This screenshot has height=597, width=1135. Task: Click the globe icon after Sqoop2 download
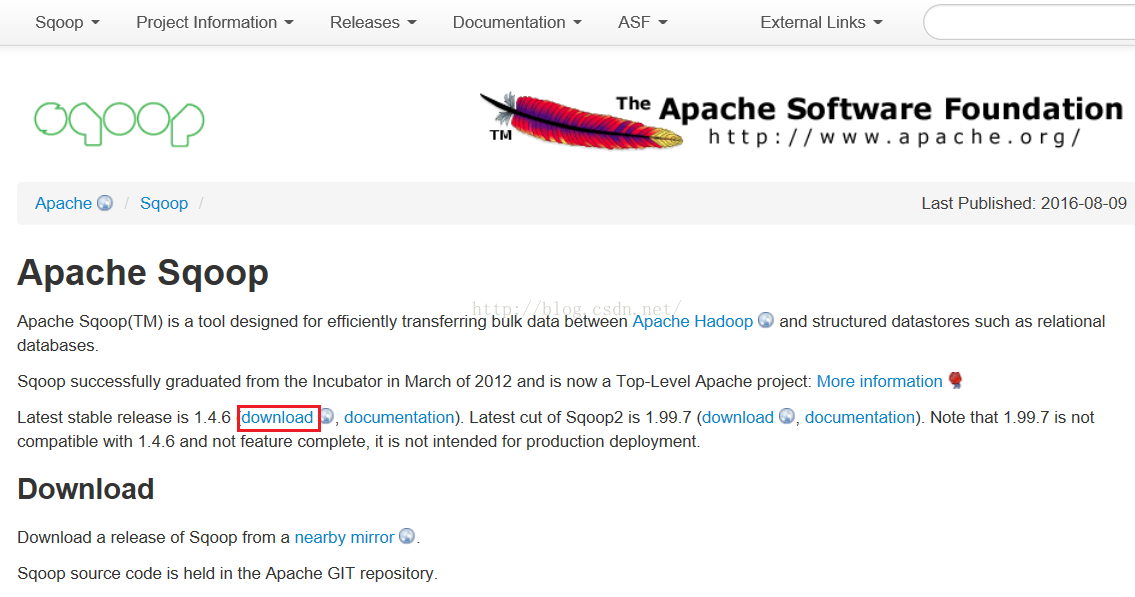click(x=787, y=417)
